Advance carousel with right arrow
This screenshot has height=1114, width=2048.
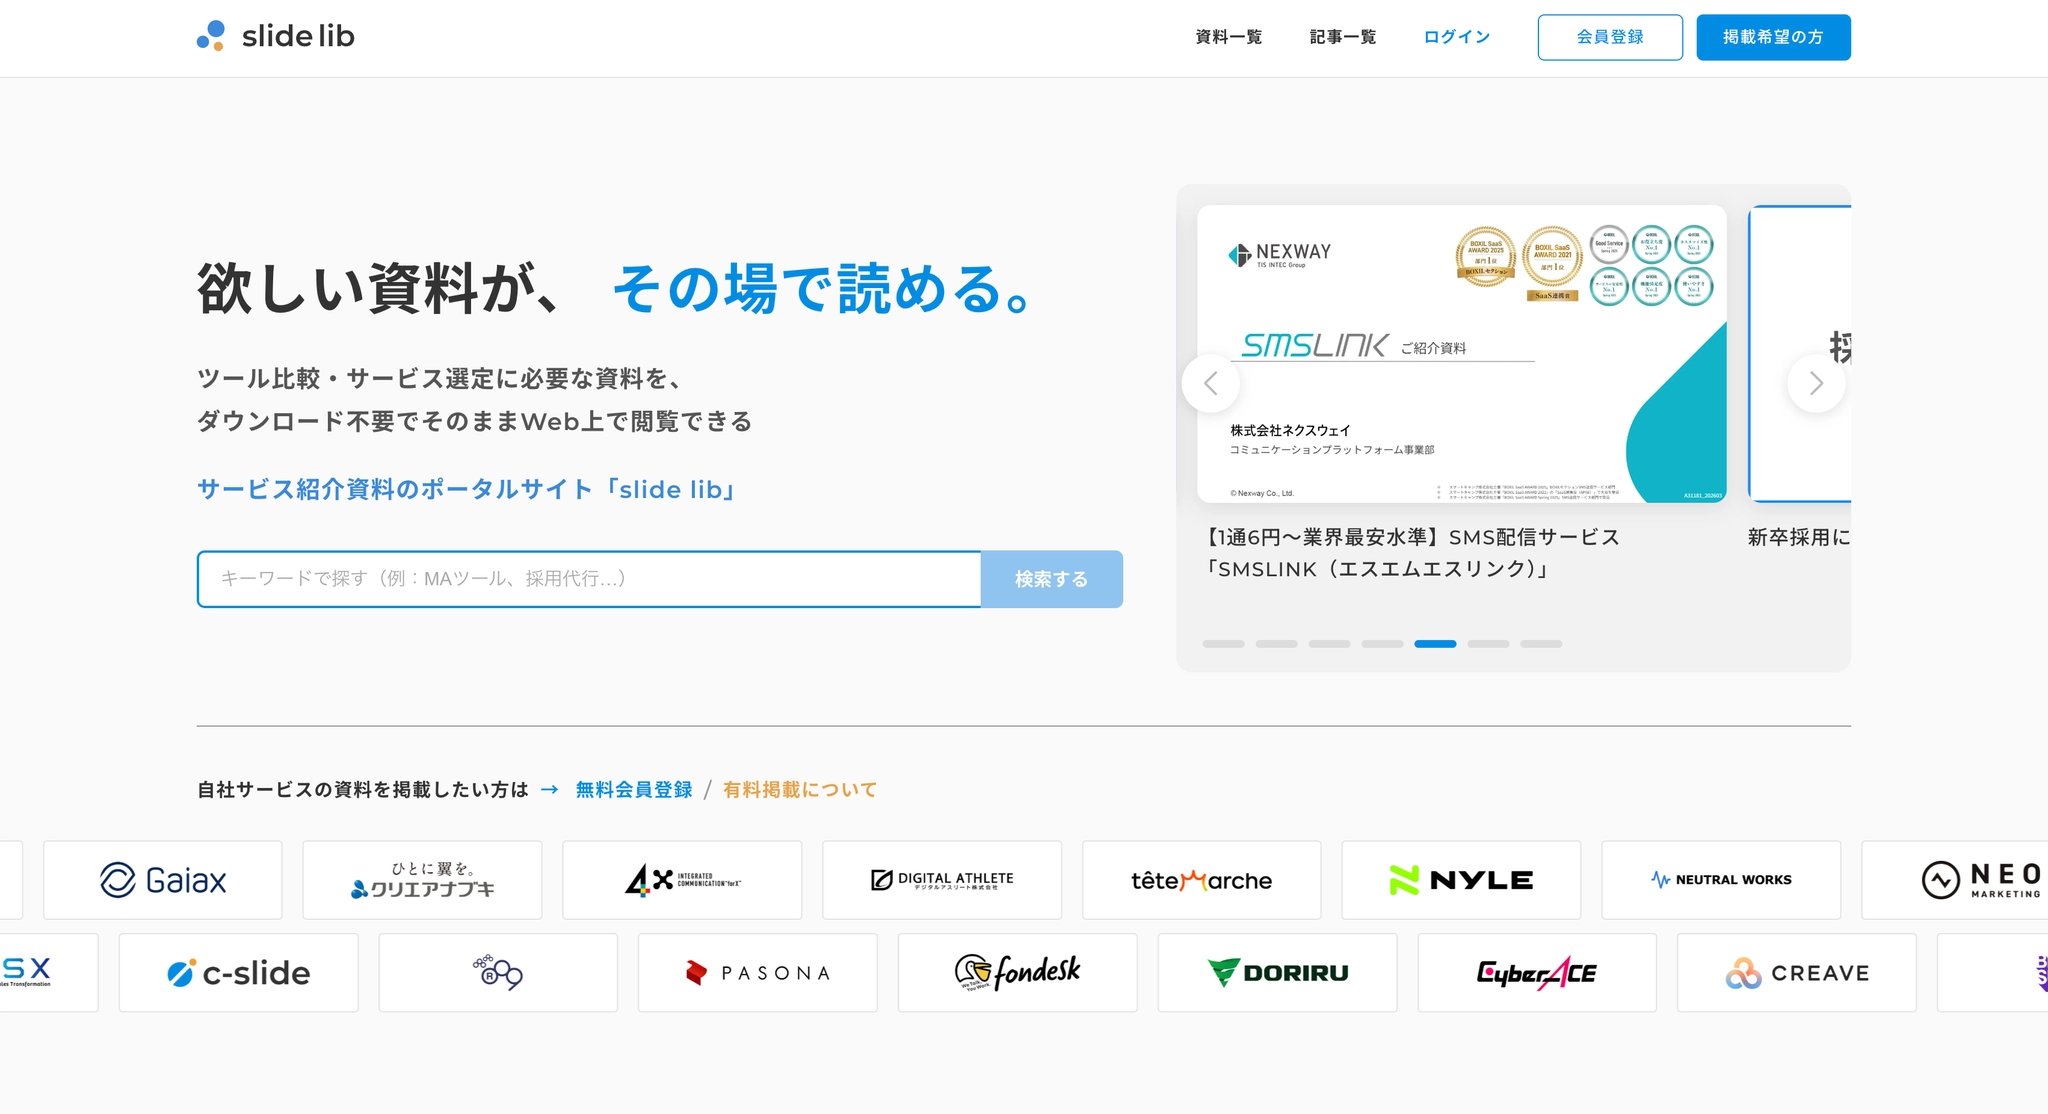coord(1816,383)
